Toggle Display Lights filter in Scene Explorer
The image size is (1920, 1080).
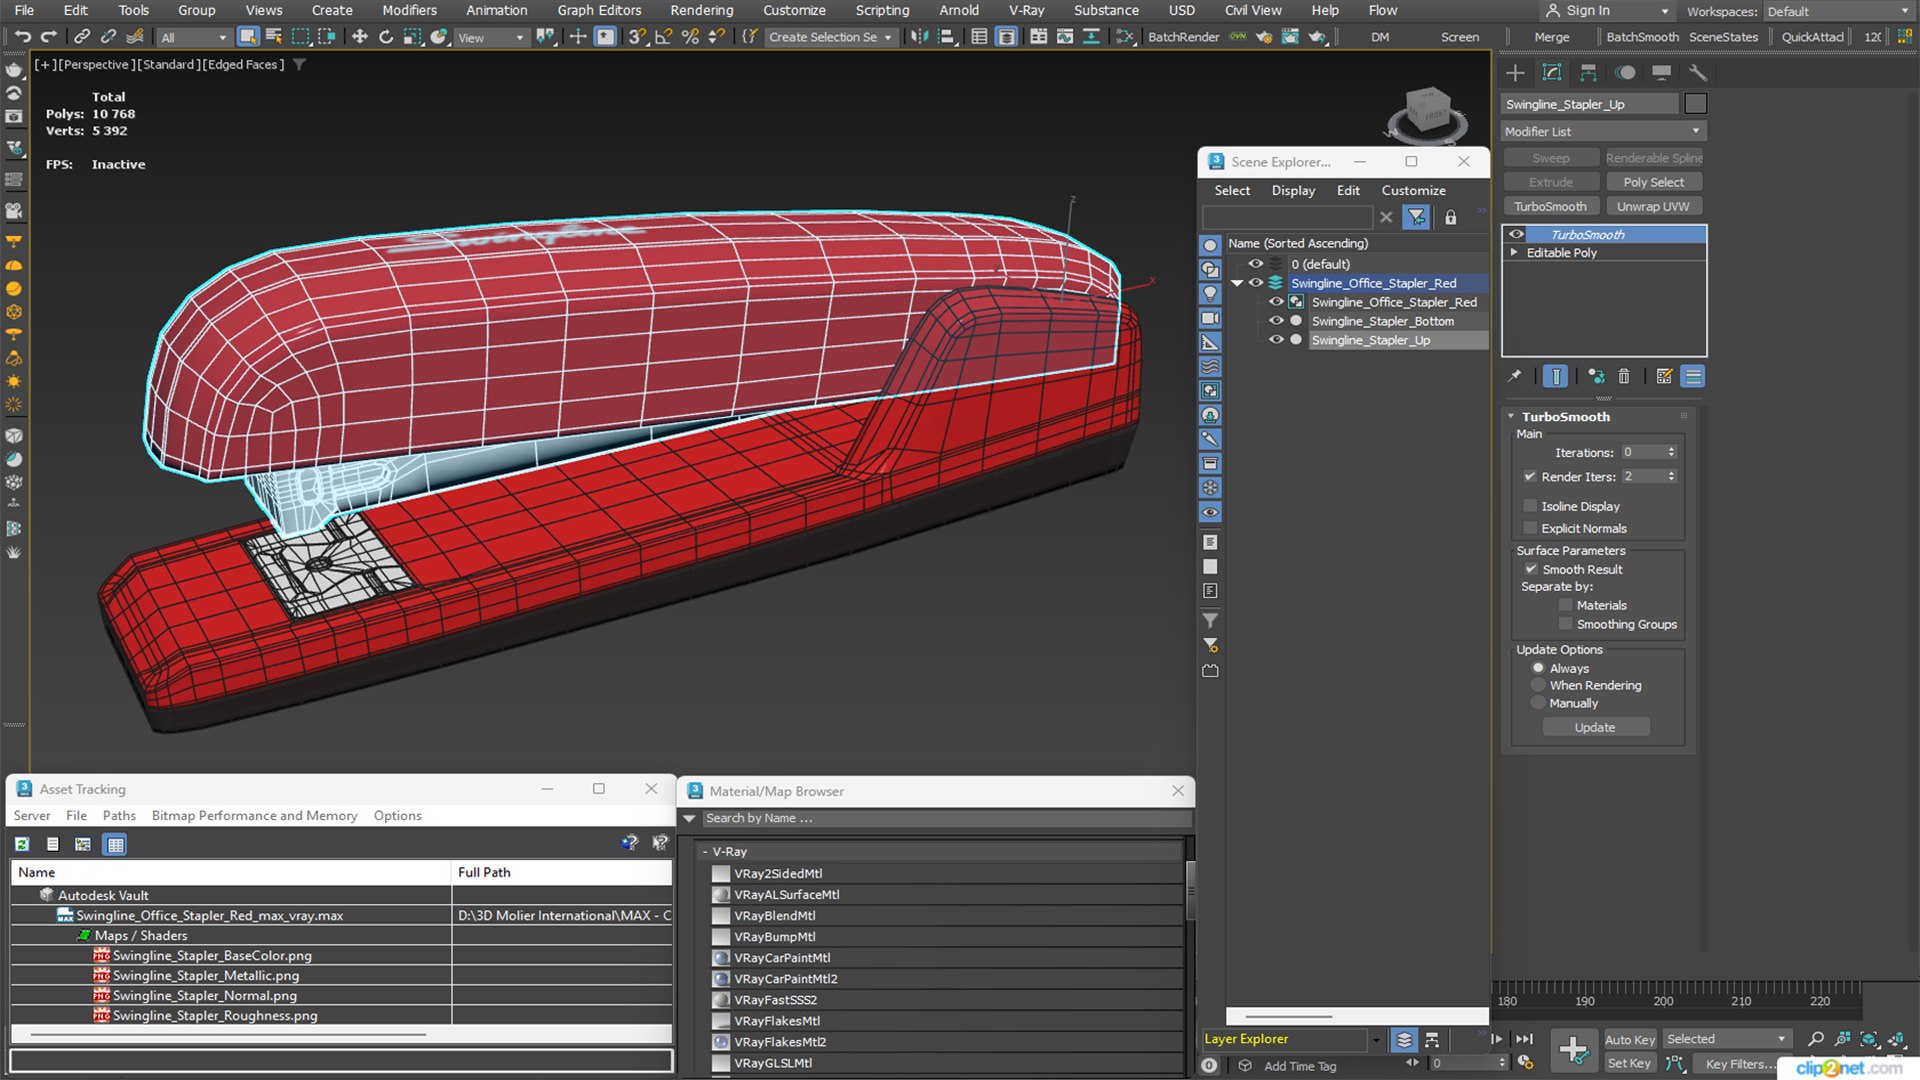point(1210,294)
